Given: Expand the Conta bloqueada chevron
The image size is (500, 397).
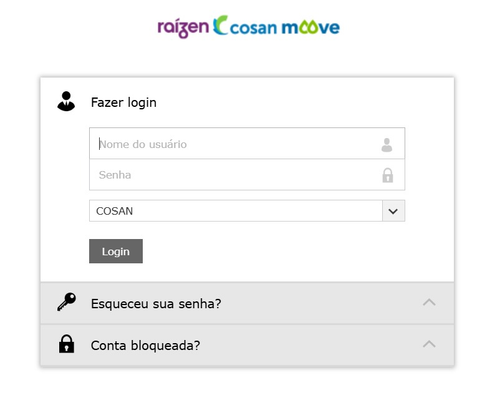Looking at the screenshot, I should point(429,344).
